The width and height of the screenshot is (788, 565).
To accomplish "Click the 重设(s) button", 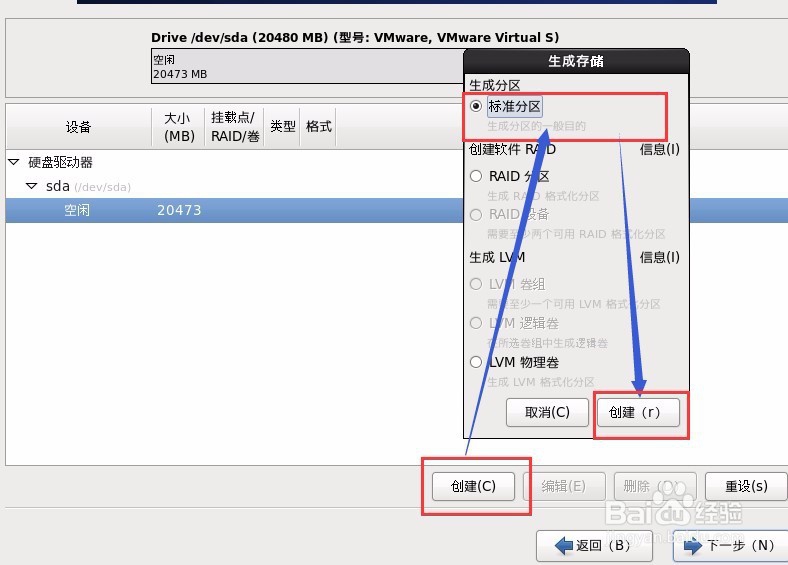I will pos(746,486).
